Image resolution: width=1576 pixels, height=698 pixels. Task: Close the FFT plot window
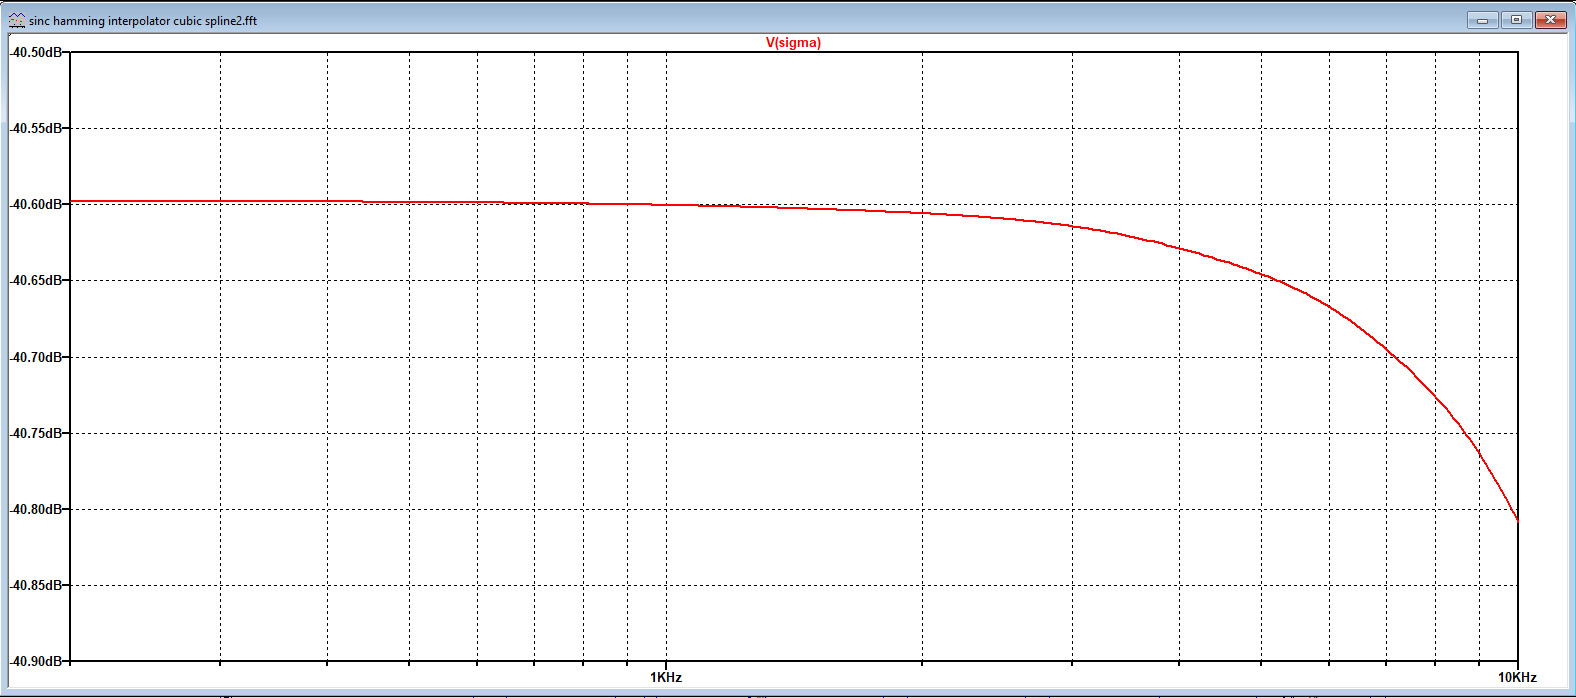click(1551, 20)
